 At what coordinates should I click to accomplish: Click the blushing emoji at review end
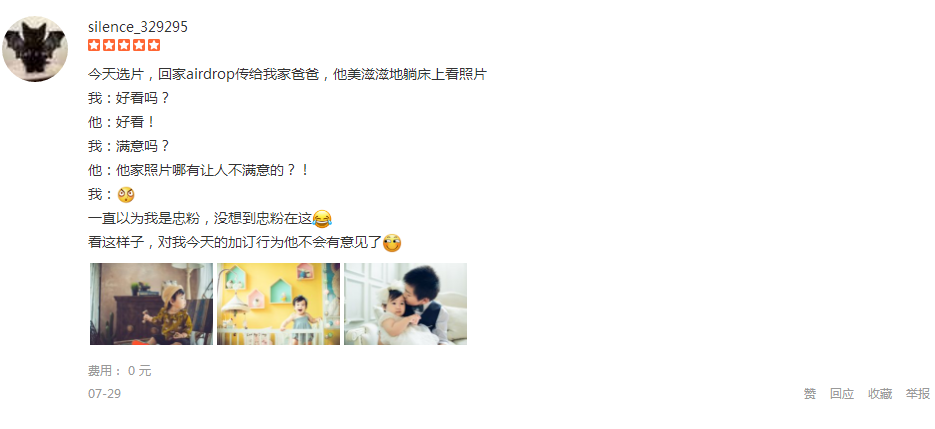(392, 243)
